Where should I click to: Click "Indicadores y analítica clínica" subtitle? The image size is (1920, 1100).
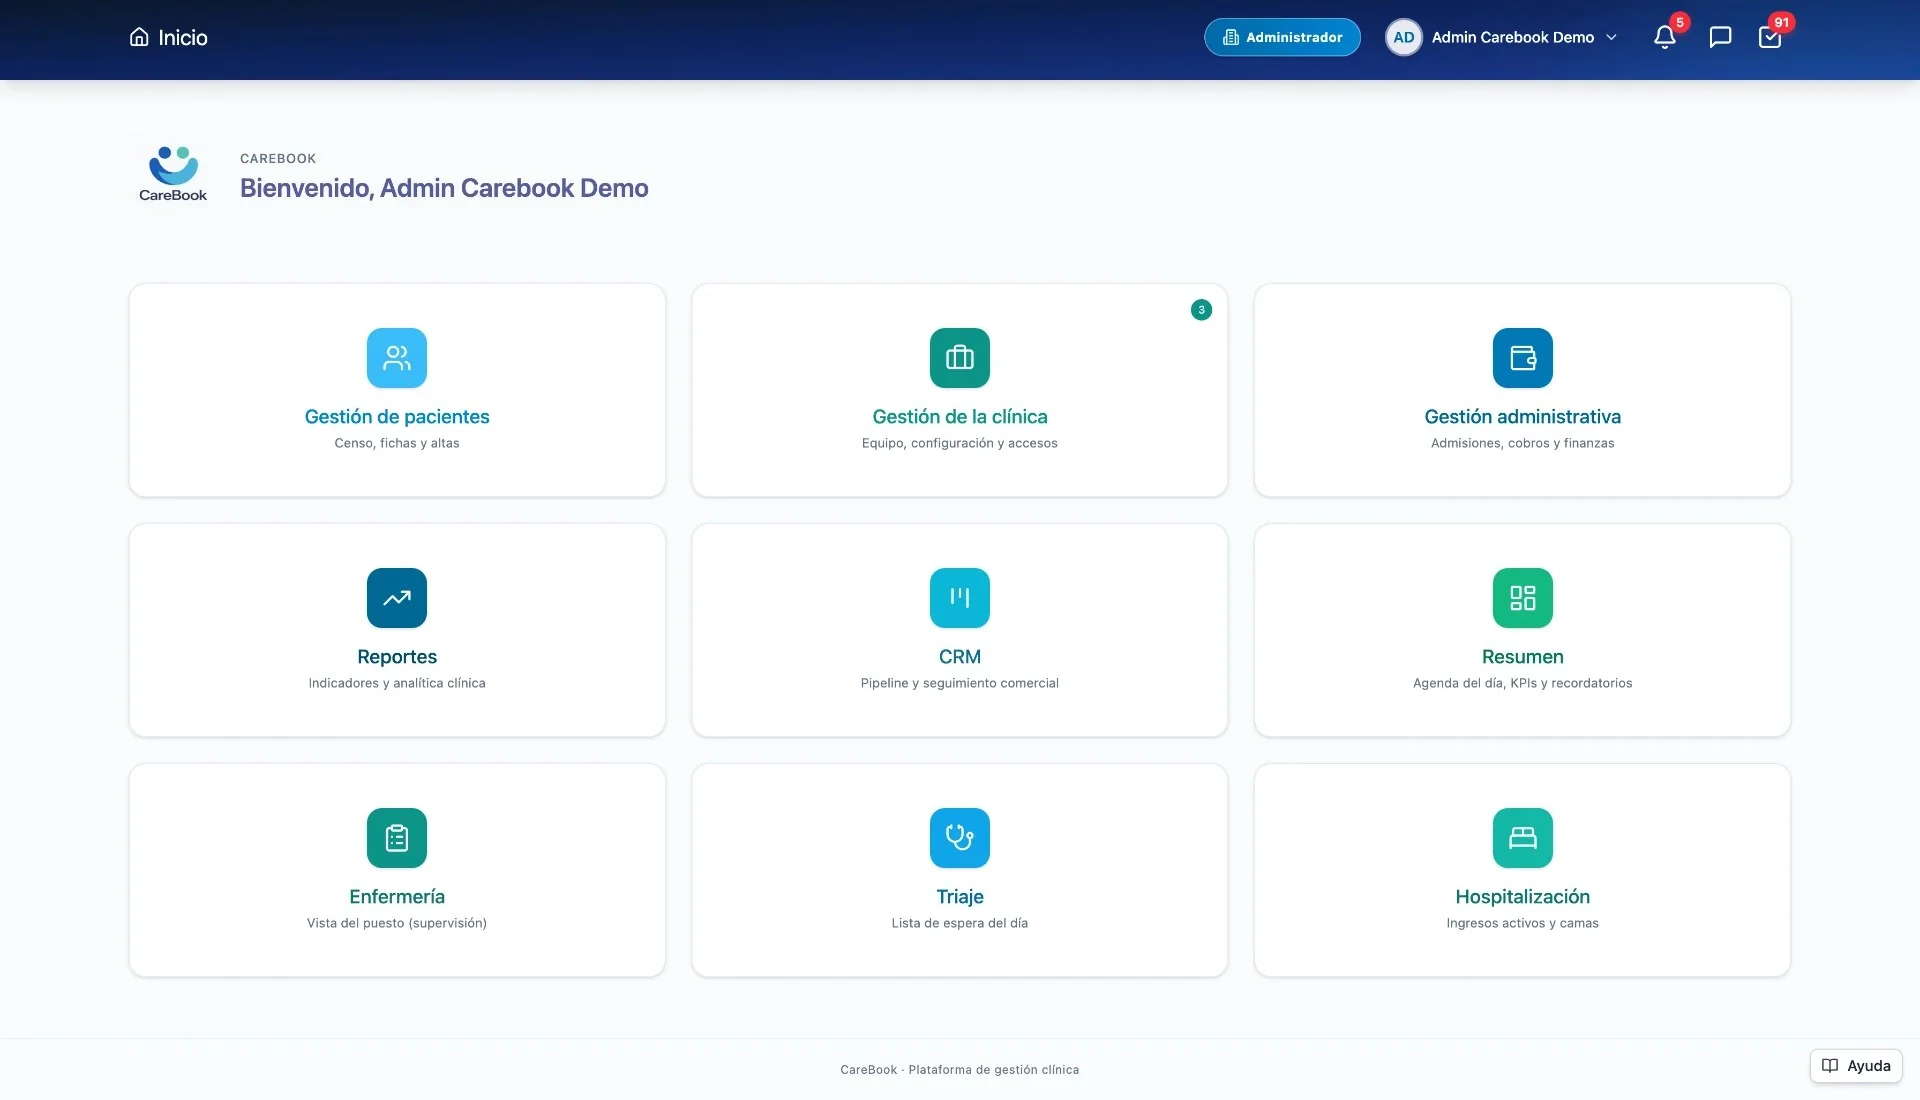pos(397,683)
